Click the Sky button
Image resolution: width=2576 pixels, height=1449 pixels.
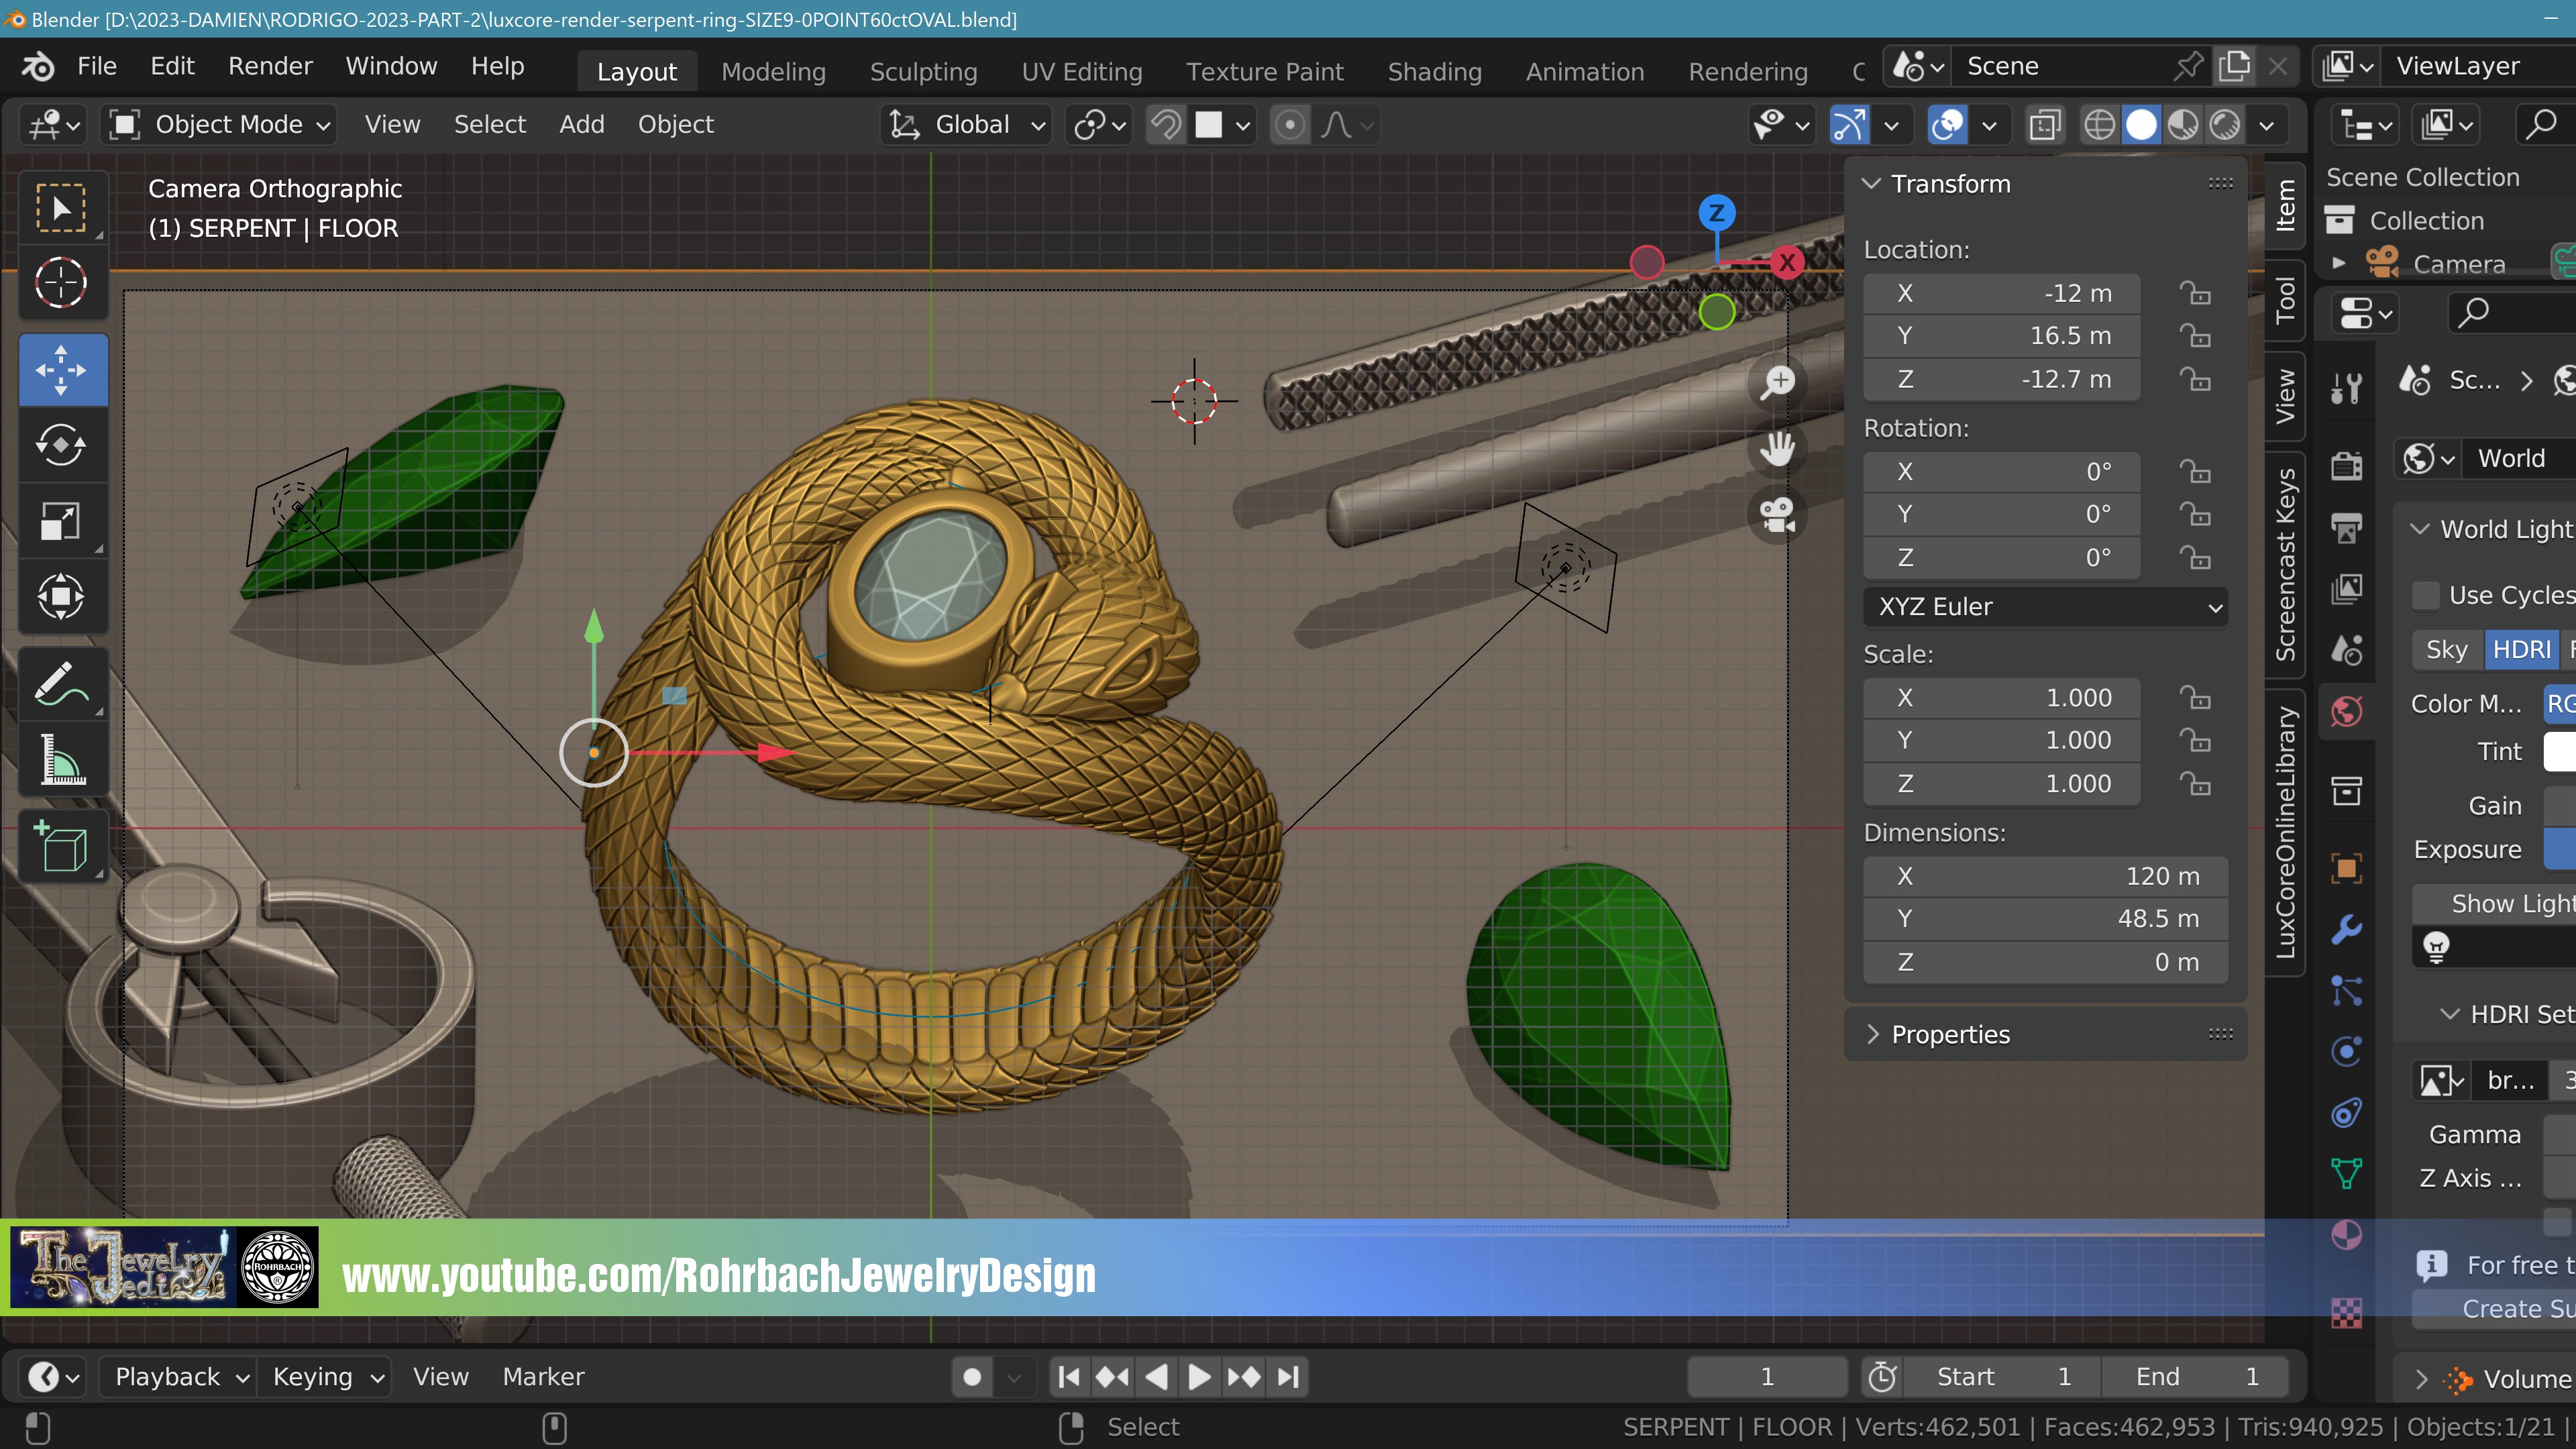click(2446, 650)
